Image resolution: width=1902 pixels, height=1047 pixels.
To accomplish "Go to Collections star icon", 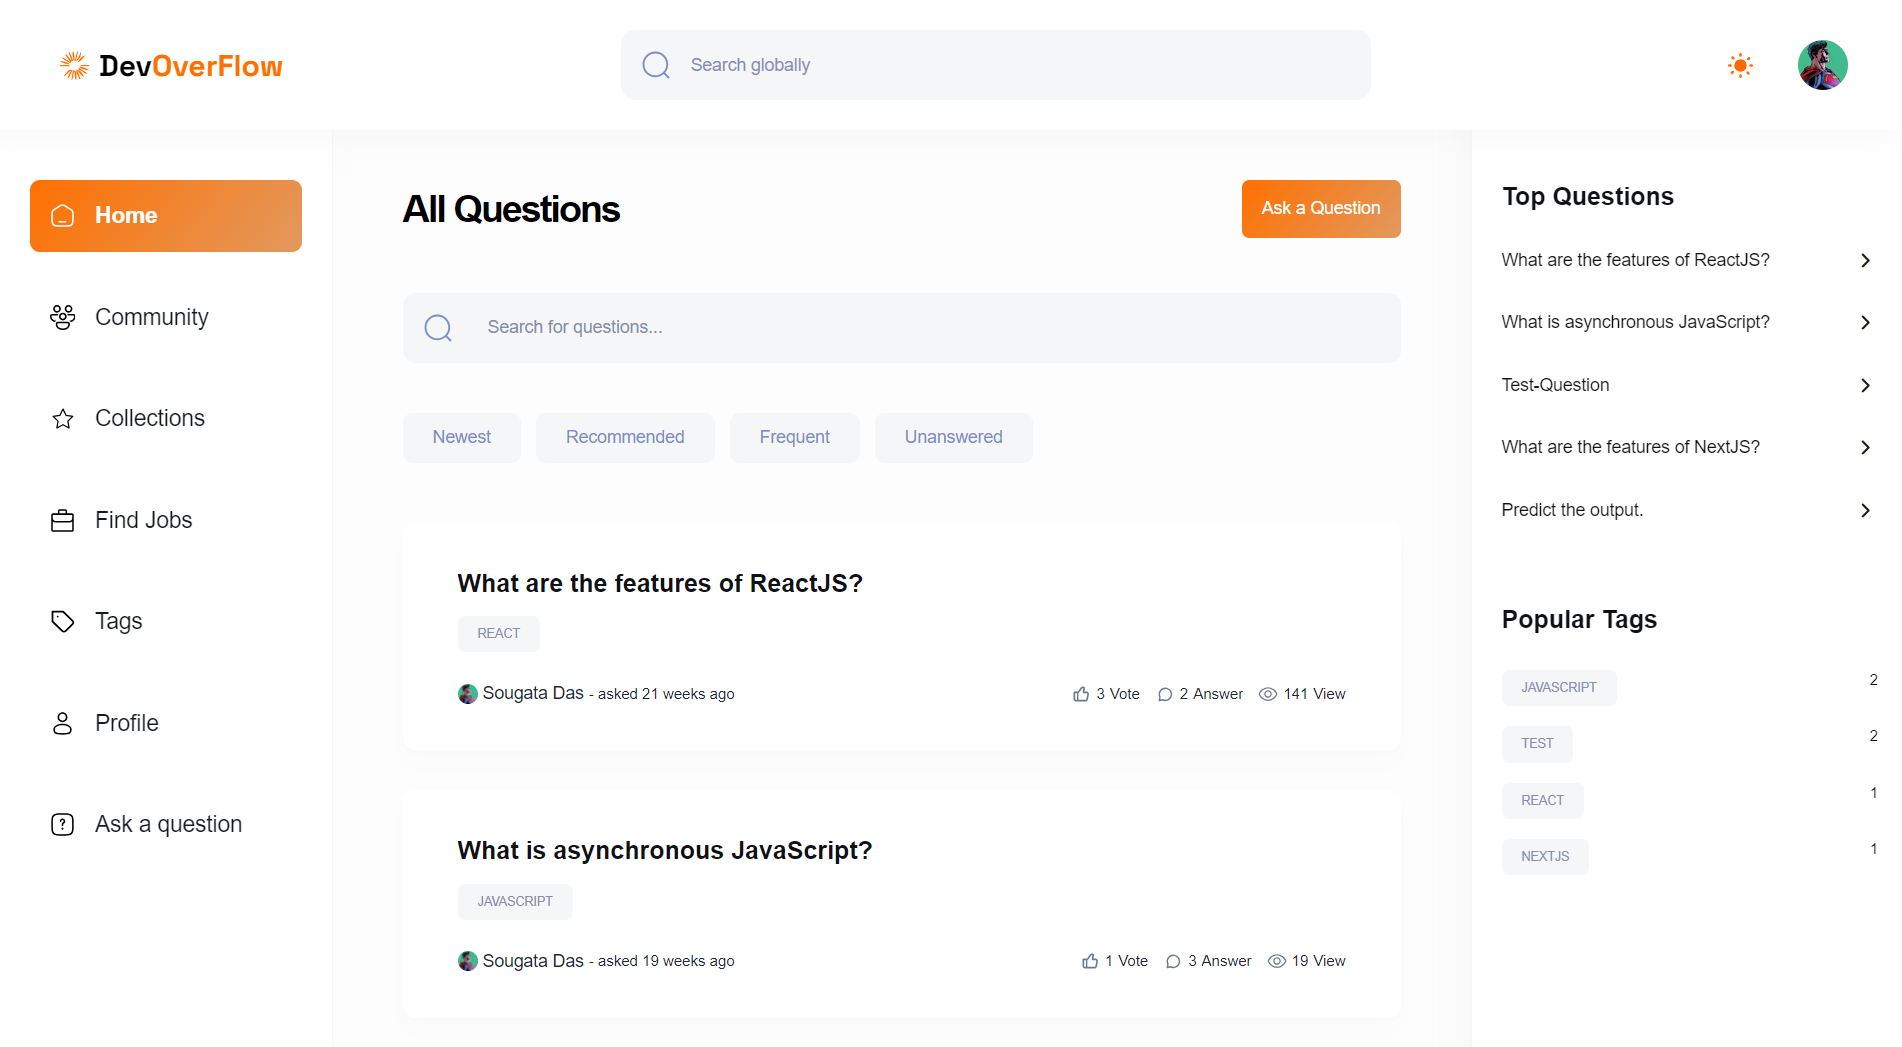I will [x=63, y=419].
